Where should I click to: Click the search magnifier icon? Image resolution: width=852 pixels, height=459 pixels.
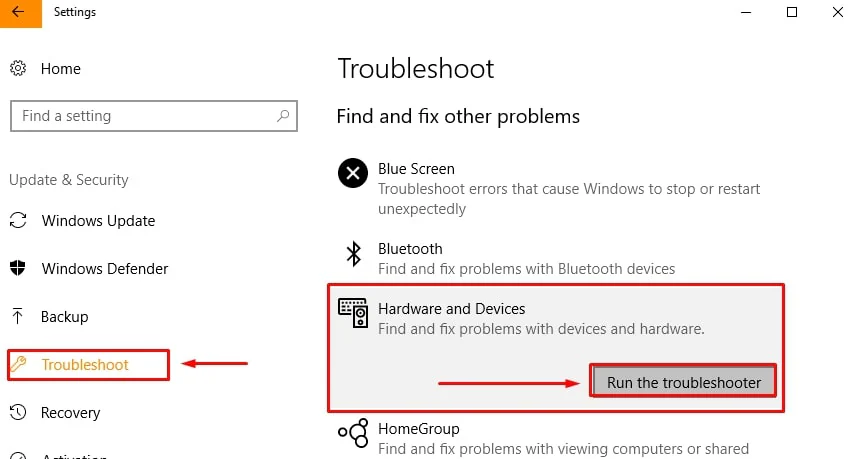click(283, 116)
